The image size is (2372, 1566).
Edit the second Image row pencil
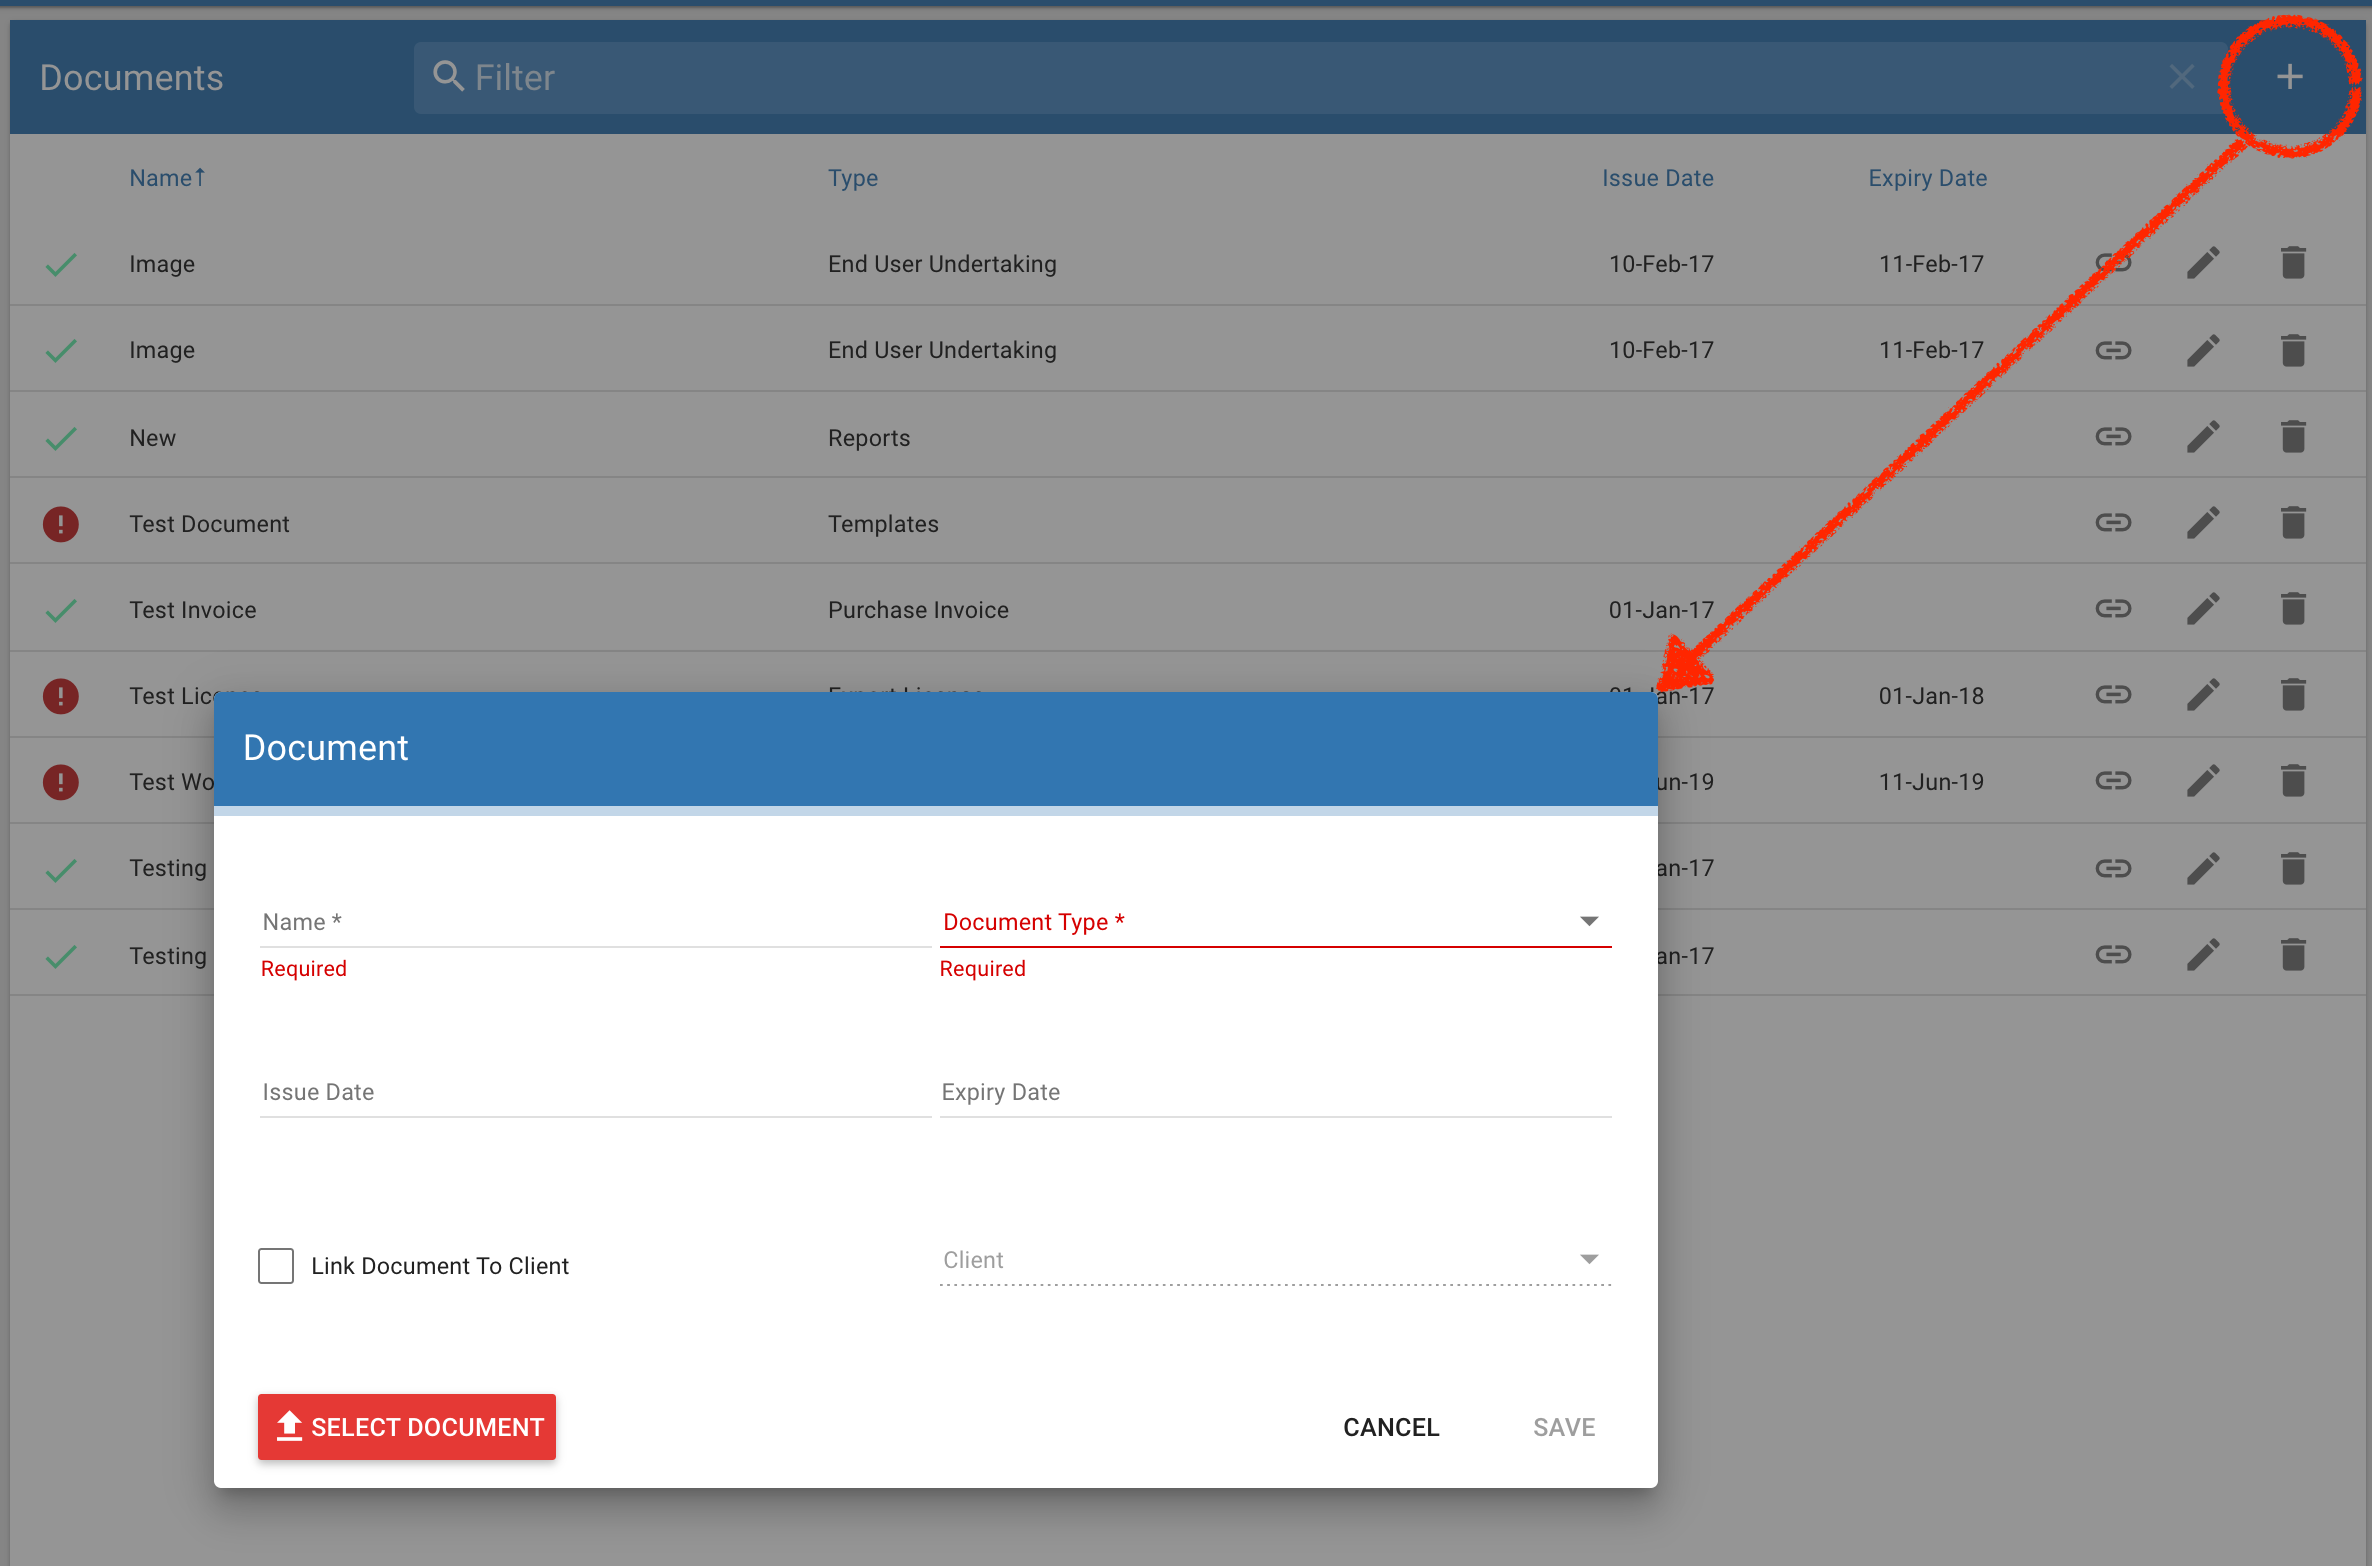click(2203, 350)
